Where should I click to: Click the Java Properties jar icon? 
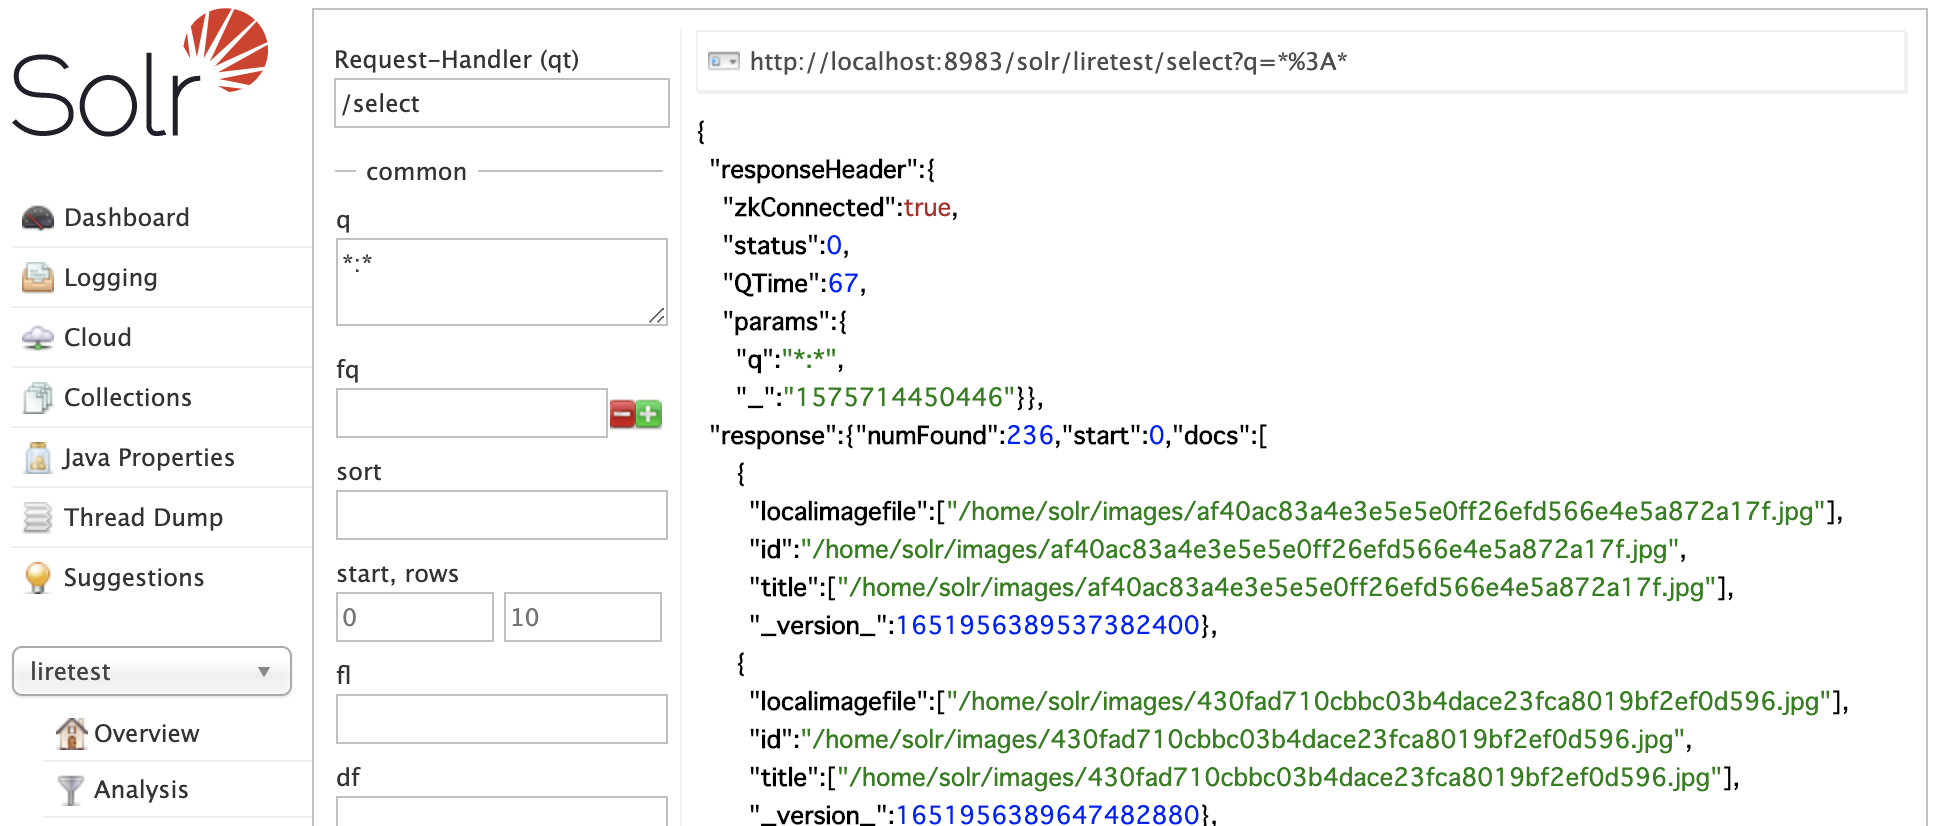pyautogui.click(x=38, y=457)
